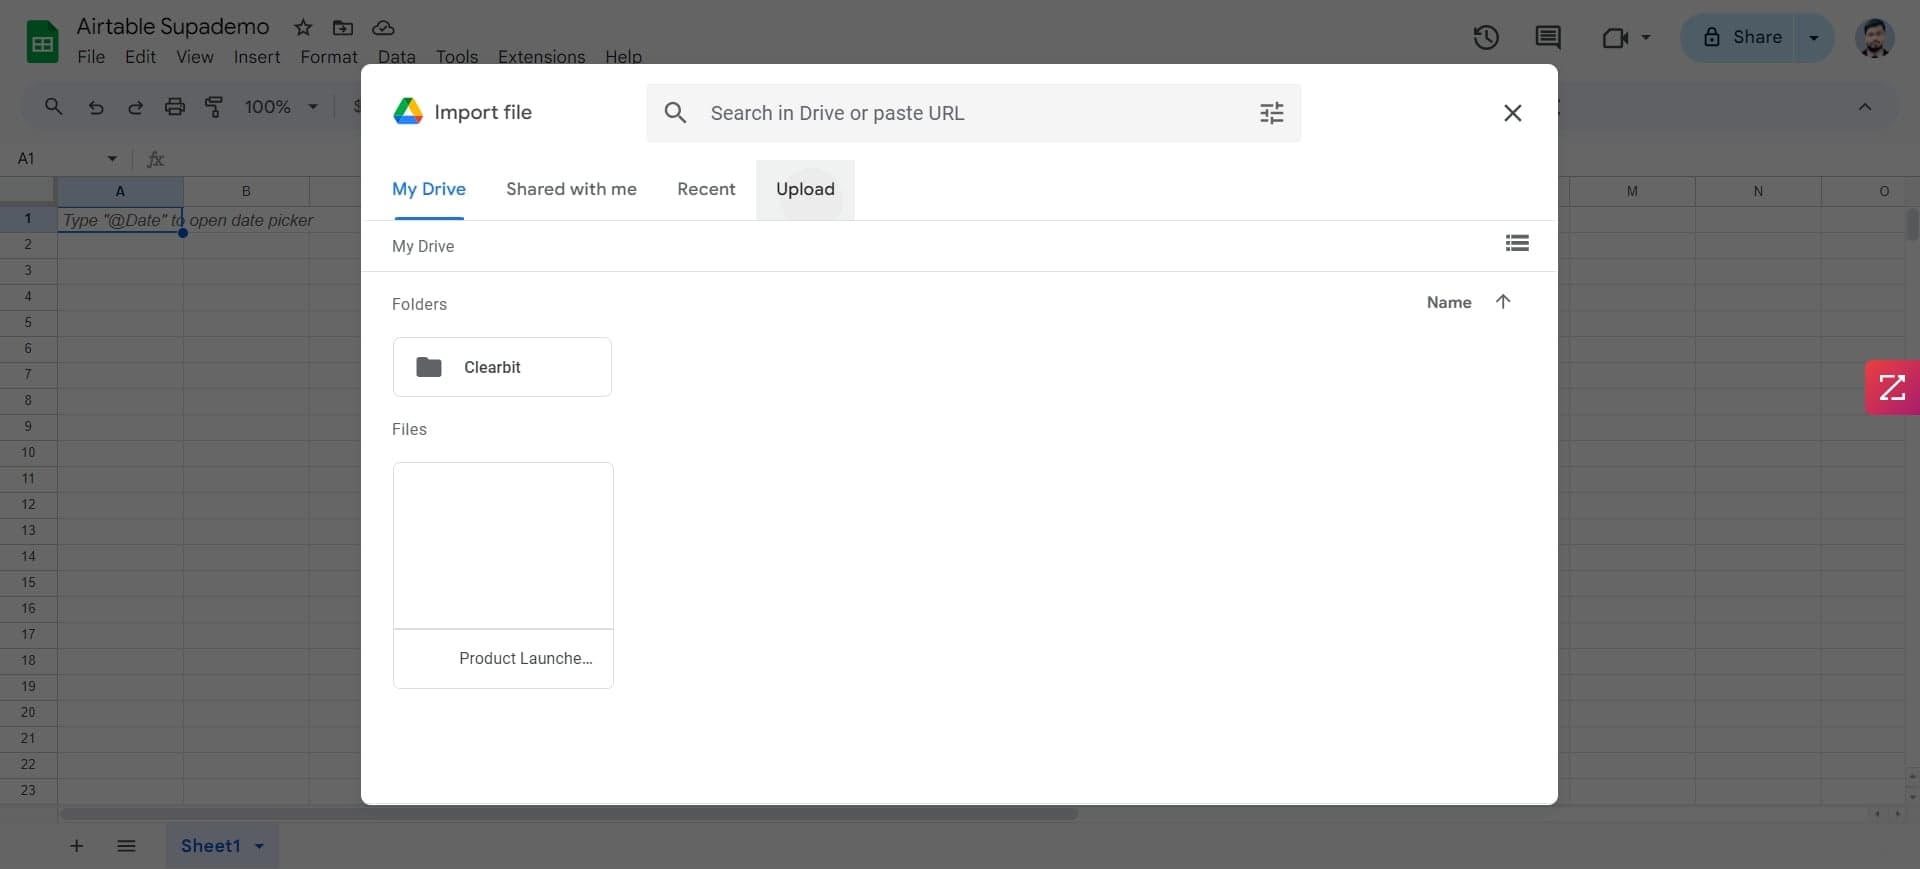The width and height of the screenshot is (1920, 869).
Task: Click the move to folder icon
Action: tap(343, 27)
